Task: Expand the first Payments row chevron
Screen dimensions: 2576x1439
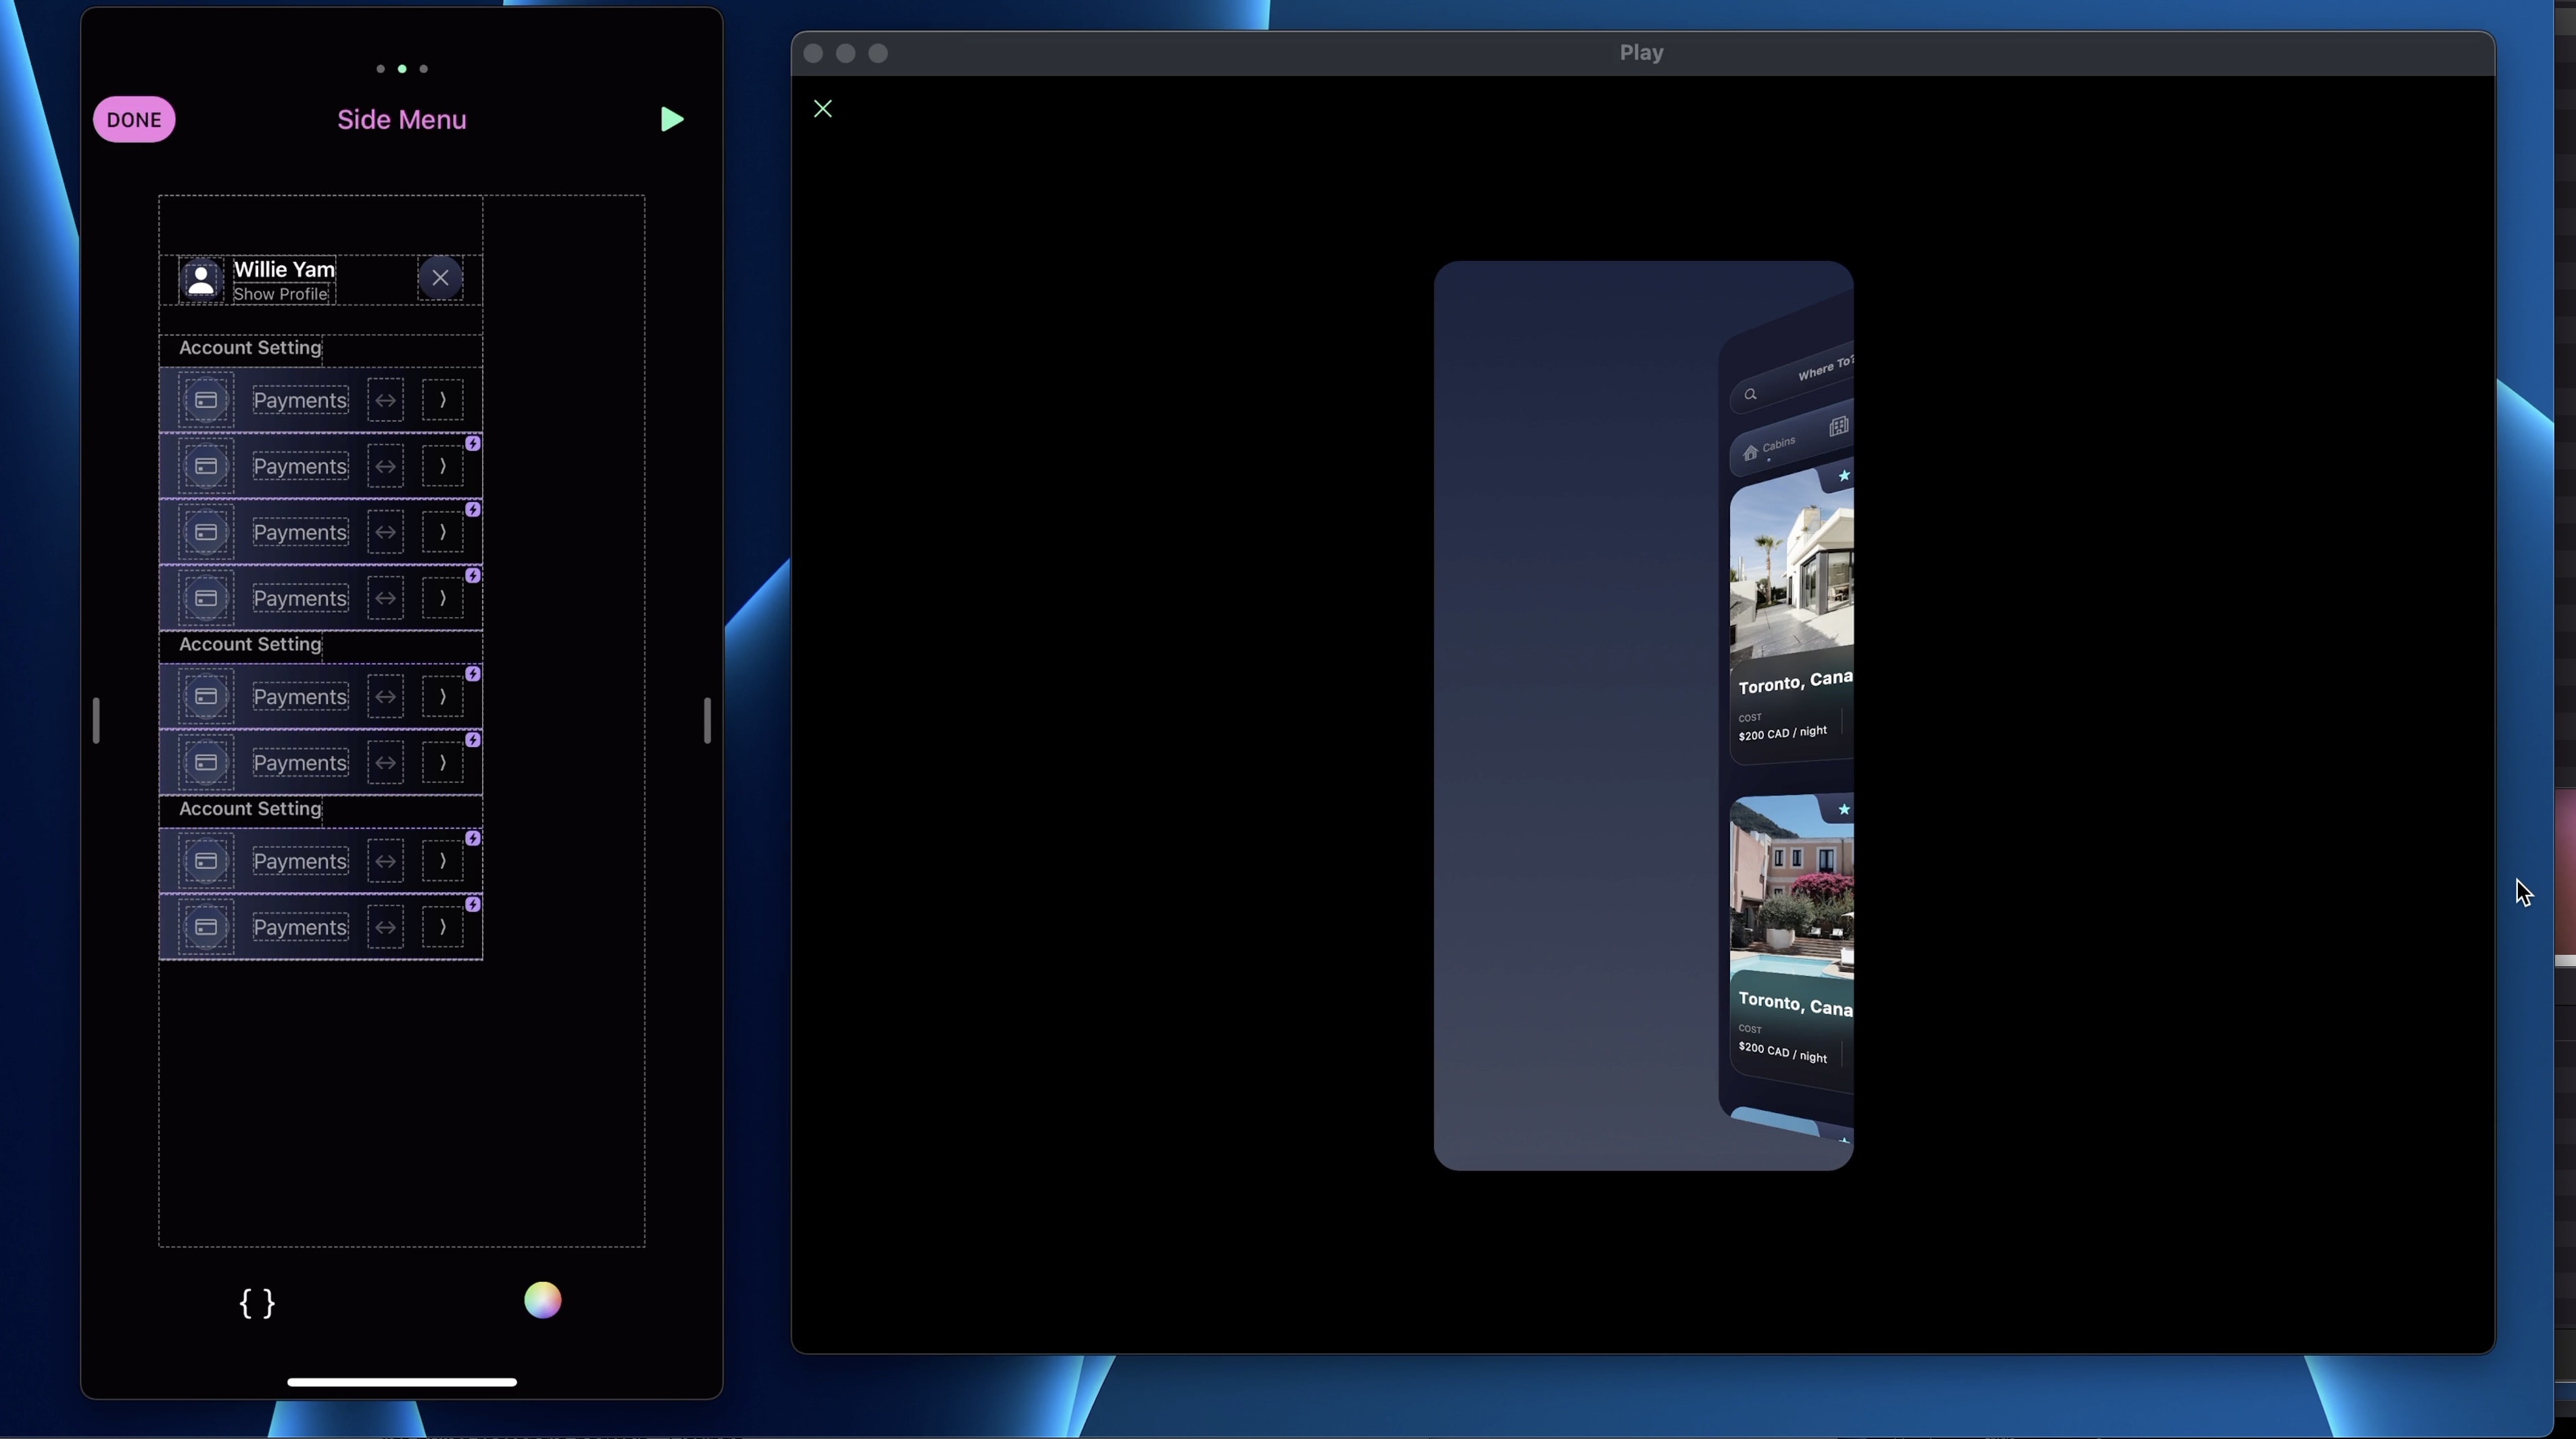Action: (442, 400)
